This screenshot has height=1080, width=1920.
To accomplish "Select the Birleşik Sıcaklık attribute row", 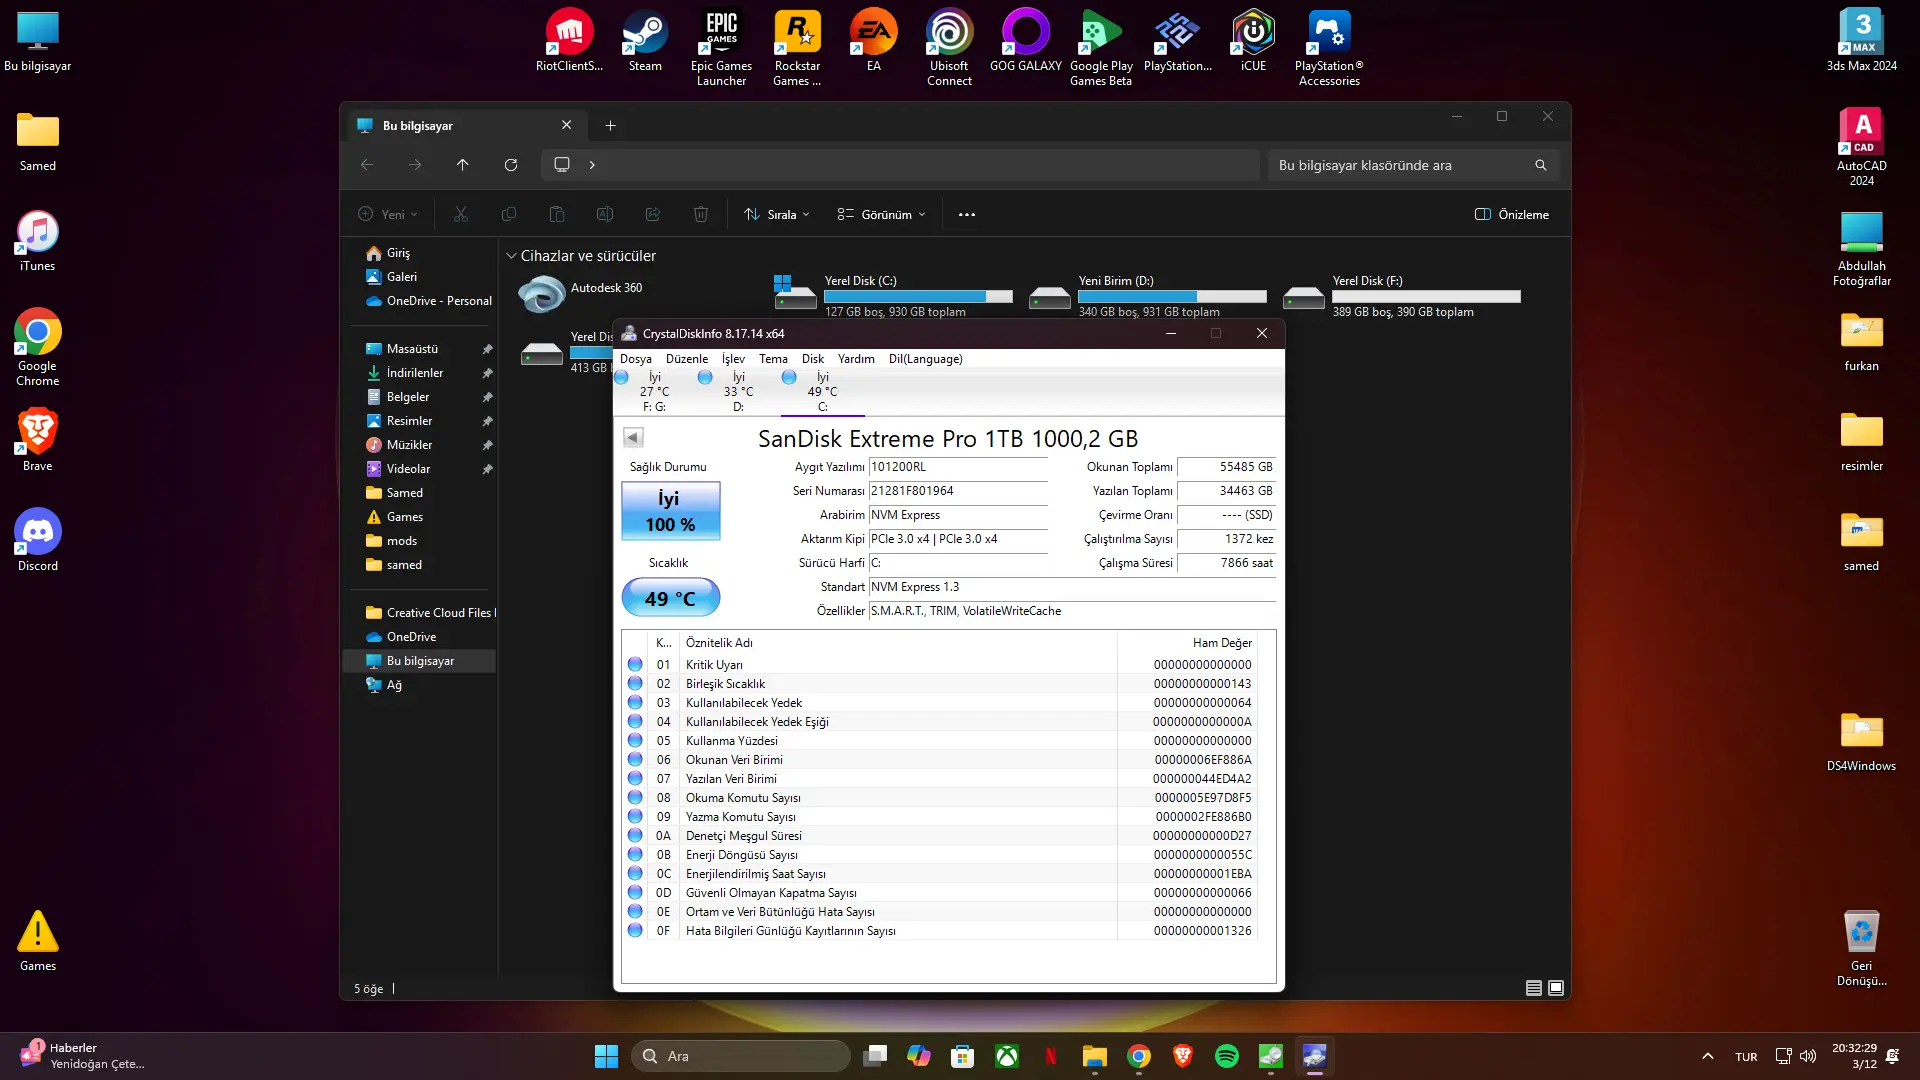I will point(940,684).
